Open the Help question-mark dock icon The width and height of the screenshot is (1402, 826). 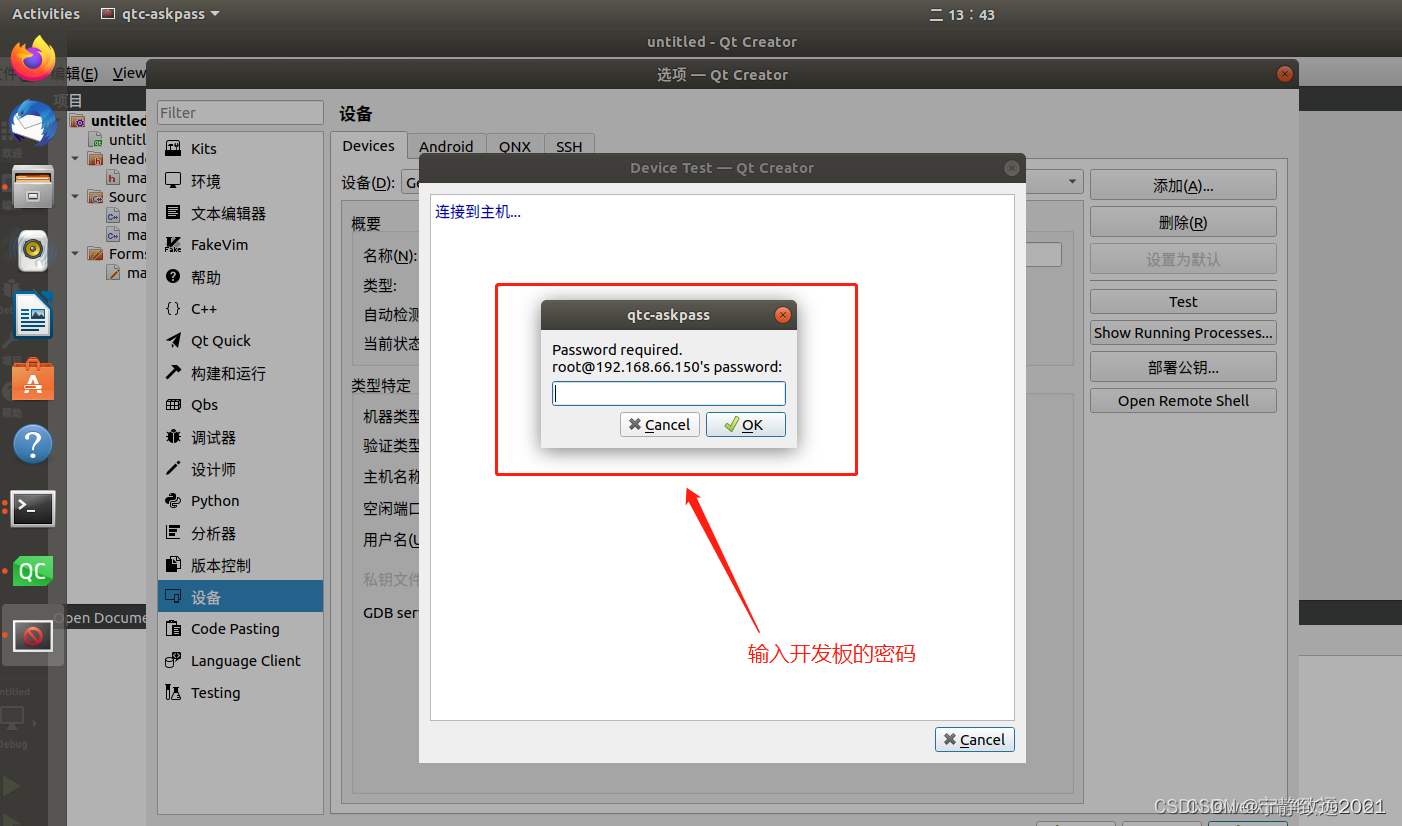(33, 443)
